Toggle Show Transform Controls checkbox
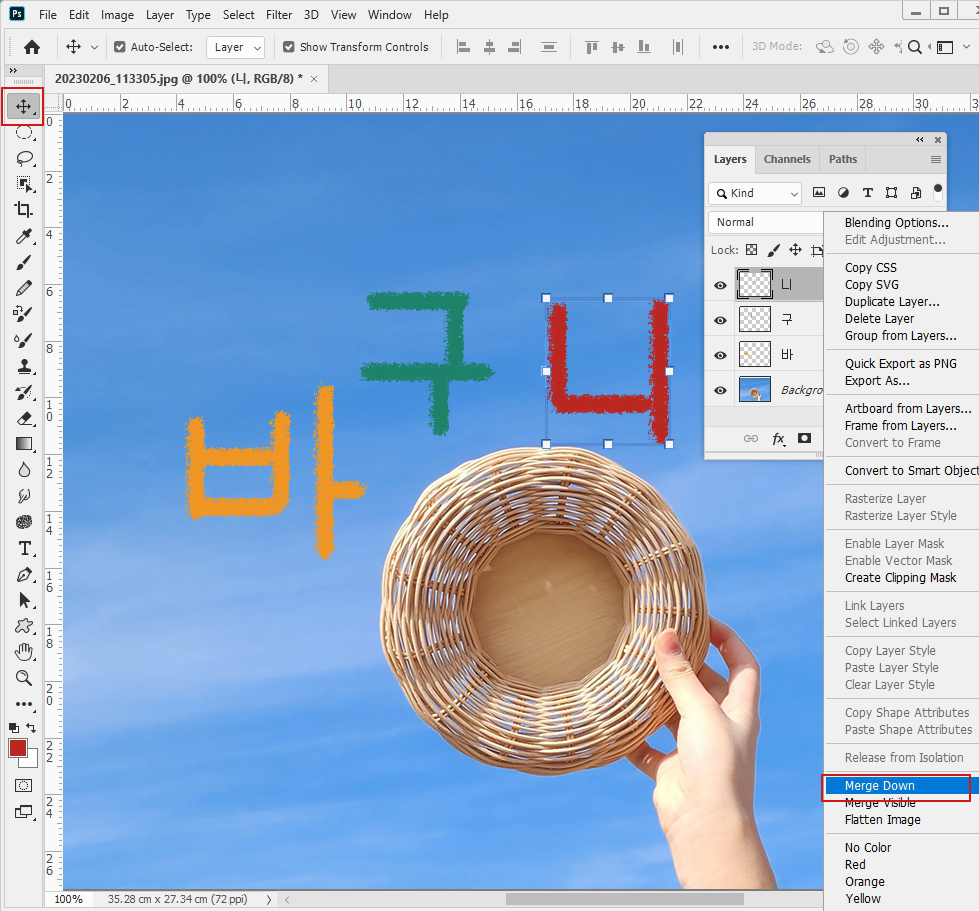Image resolution: width=979 pixels, height=911 pixels. click(288, 47)
